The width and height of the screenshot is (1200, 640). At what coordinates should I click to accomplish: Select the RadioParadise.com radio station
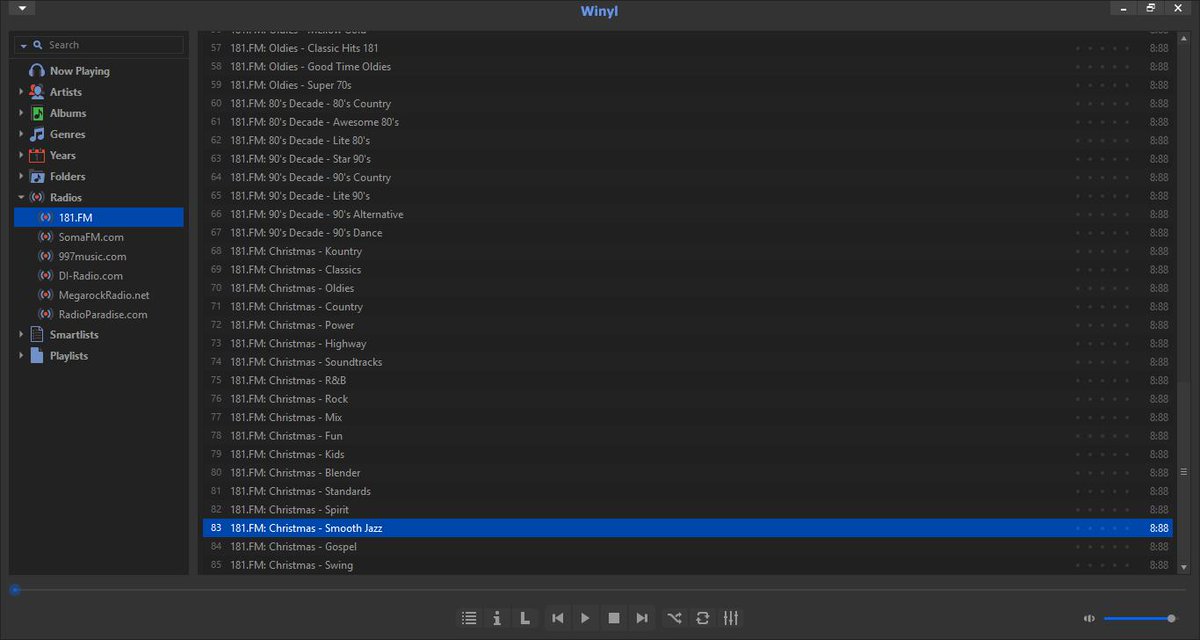pyautogui.click(x=99, y=314)
